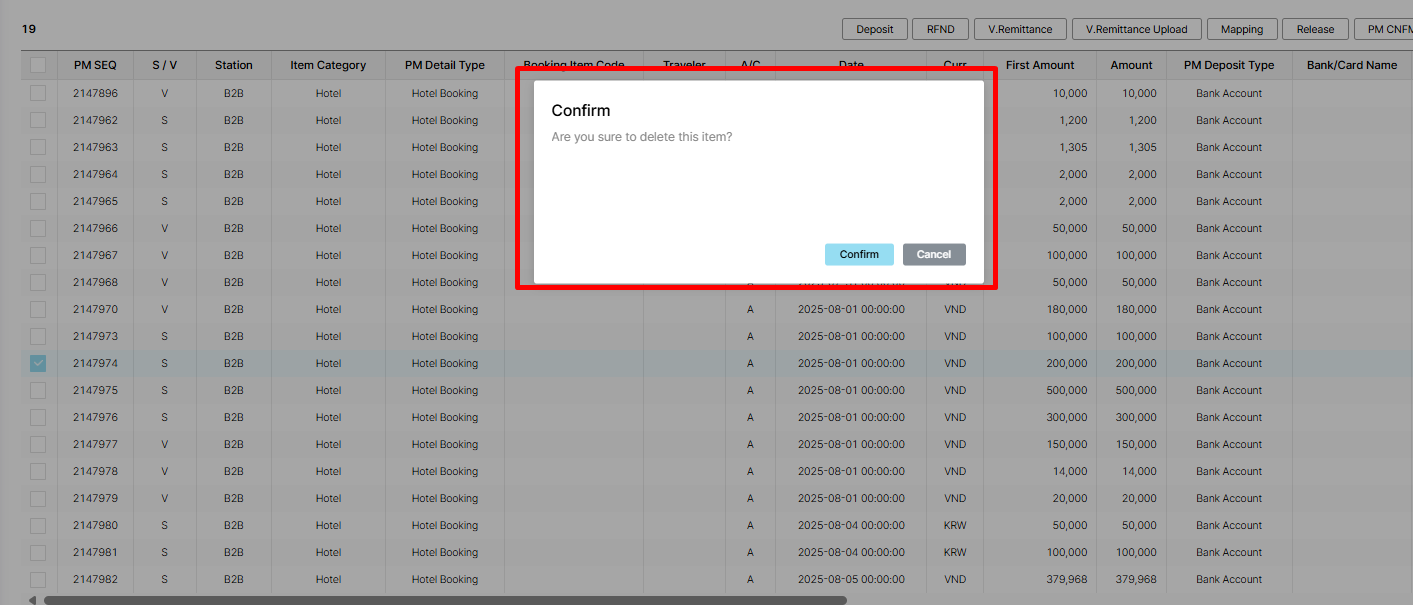Click the PM CNFM button
1413x605 pixels.
coord(1384,29)
